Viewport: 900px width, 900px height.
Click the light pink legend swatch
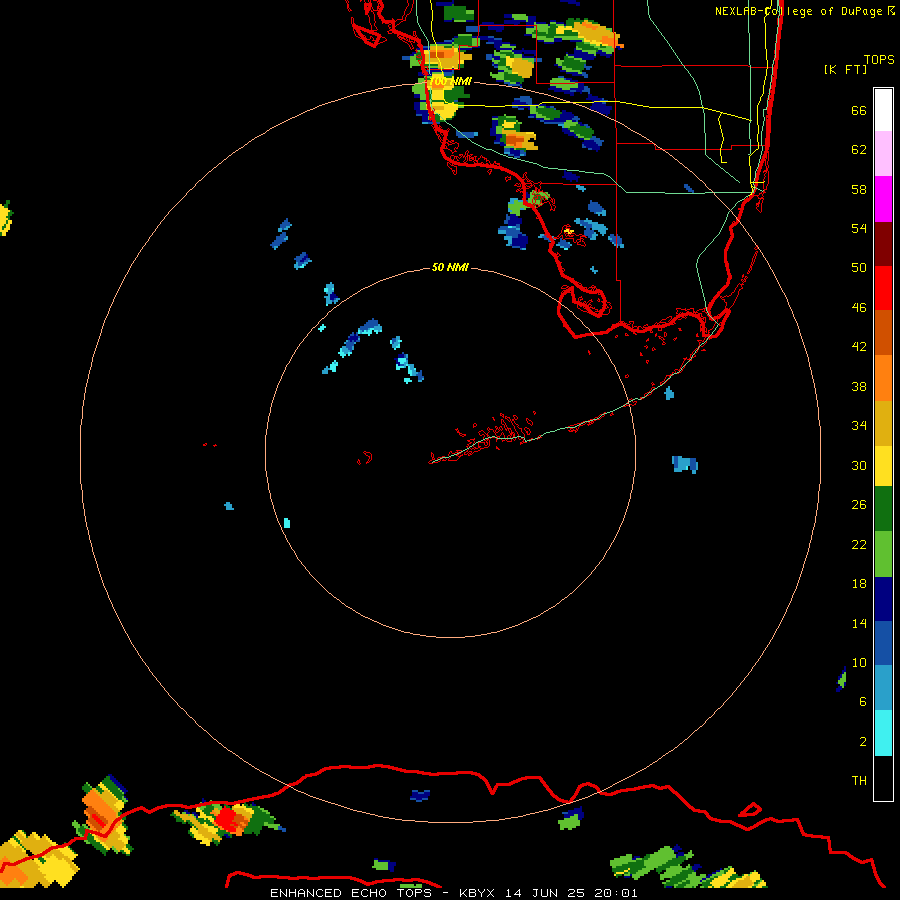point(883,154)
